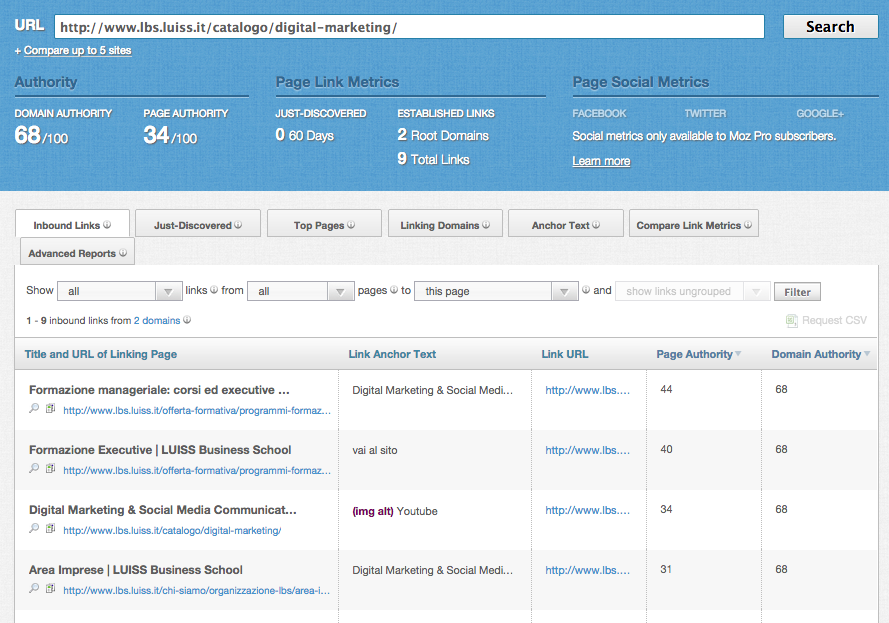Click the Page Authority column header text

(695, 354)
